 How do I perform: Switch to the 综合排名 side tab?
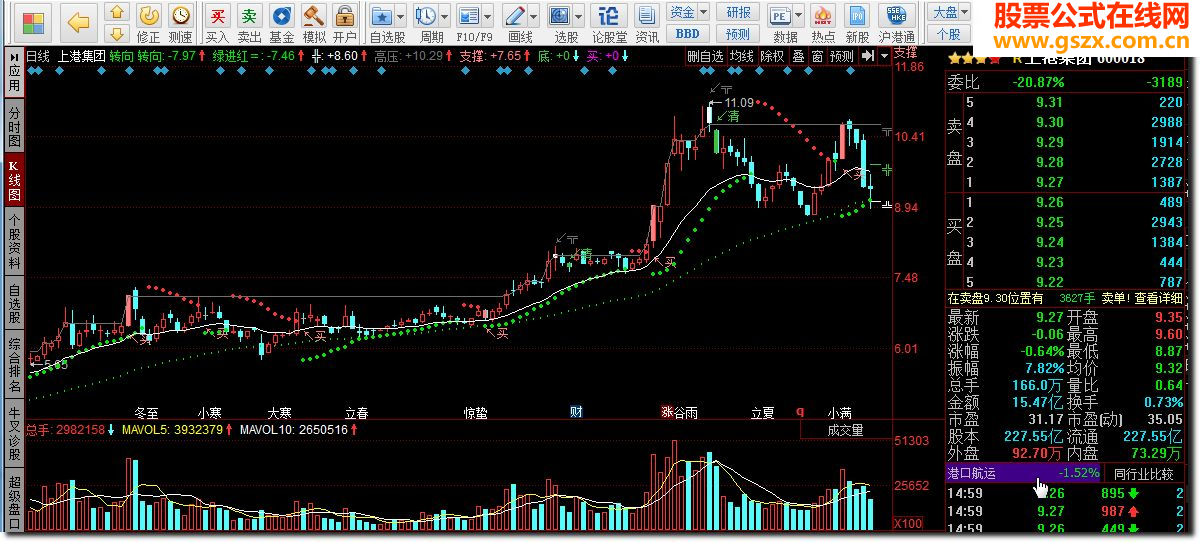click(x=14, y=364)
